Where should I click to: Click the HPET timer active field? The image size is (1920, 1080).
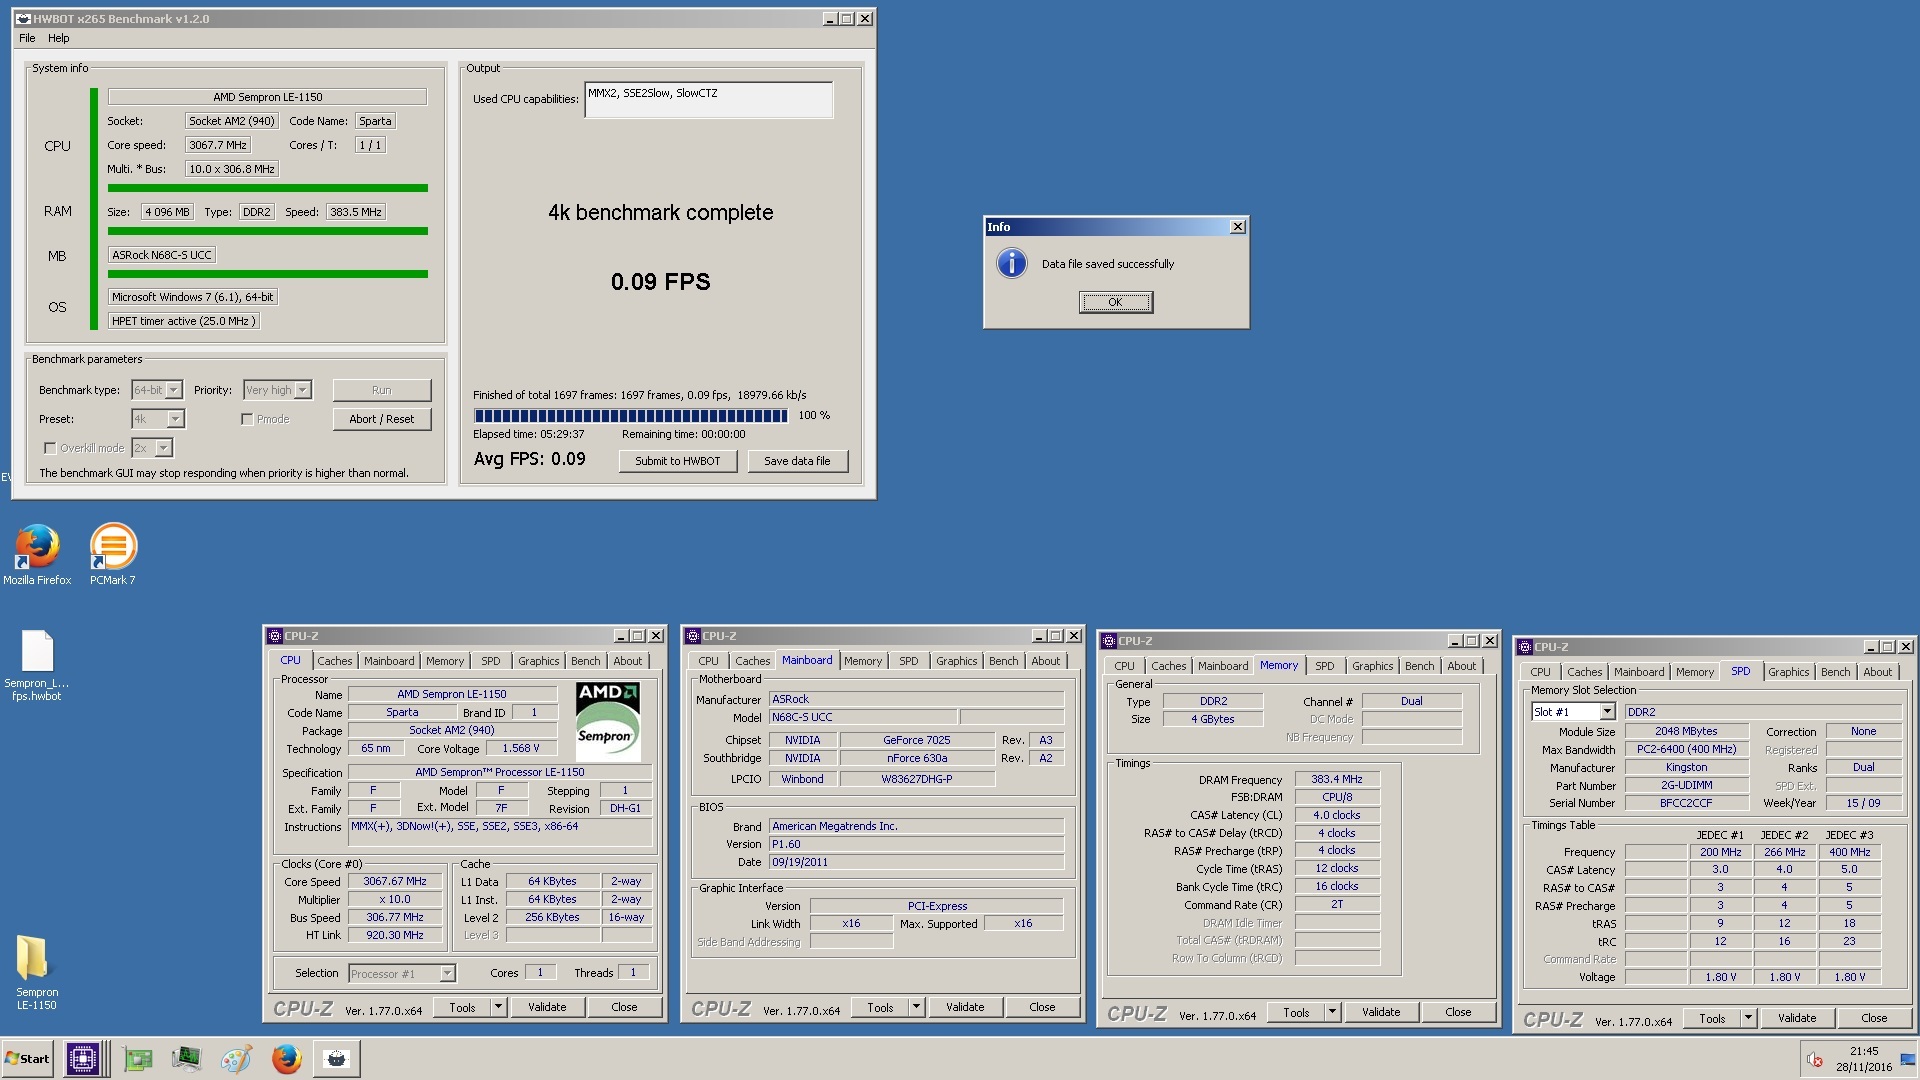(184, 321)
